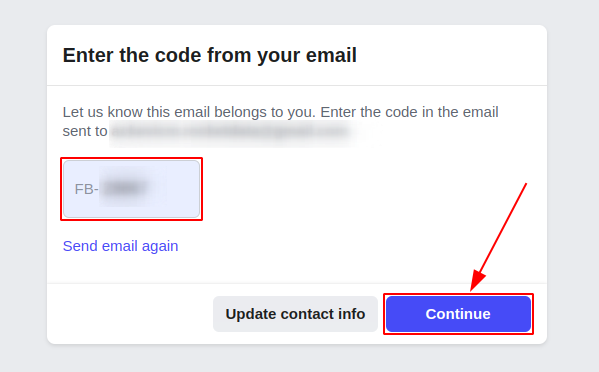Click the Send email again link

[120, 246]
